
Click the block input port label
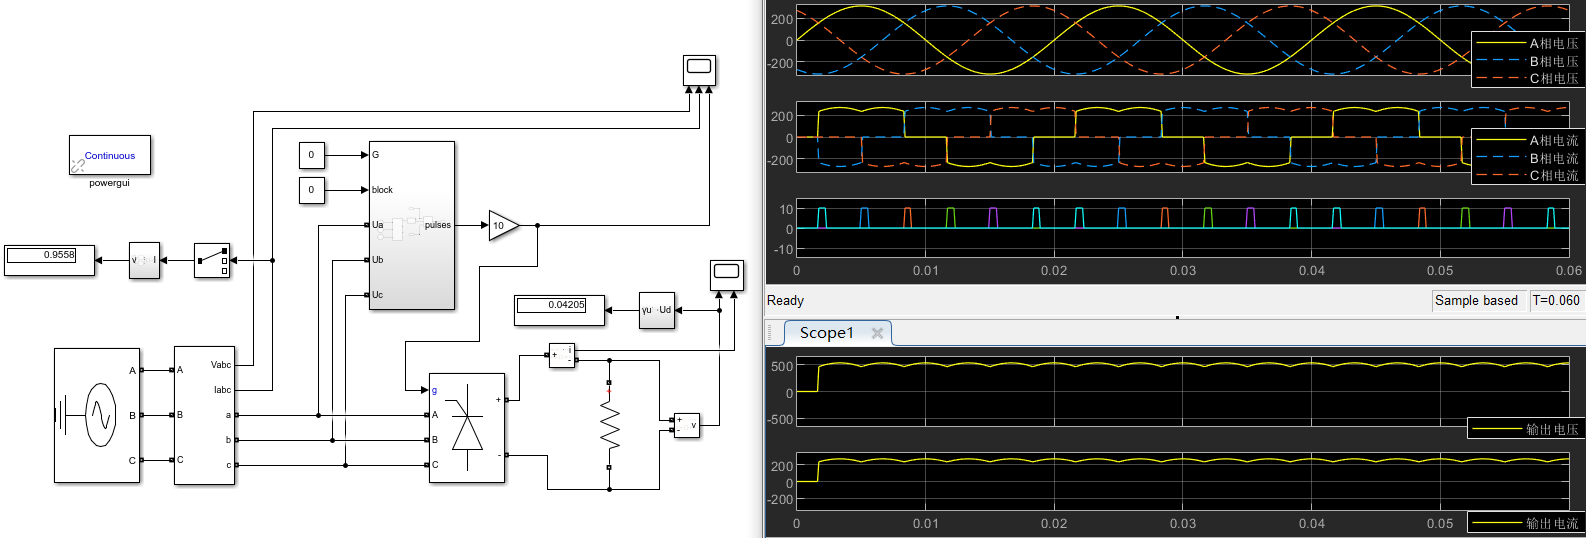(382, 190)
